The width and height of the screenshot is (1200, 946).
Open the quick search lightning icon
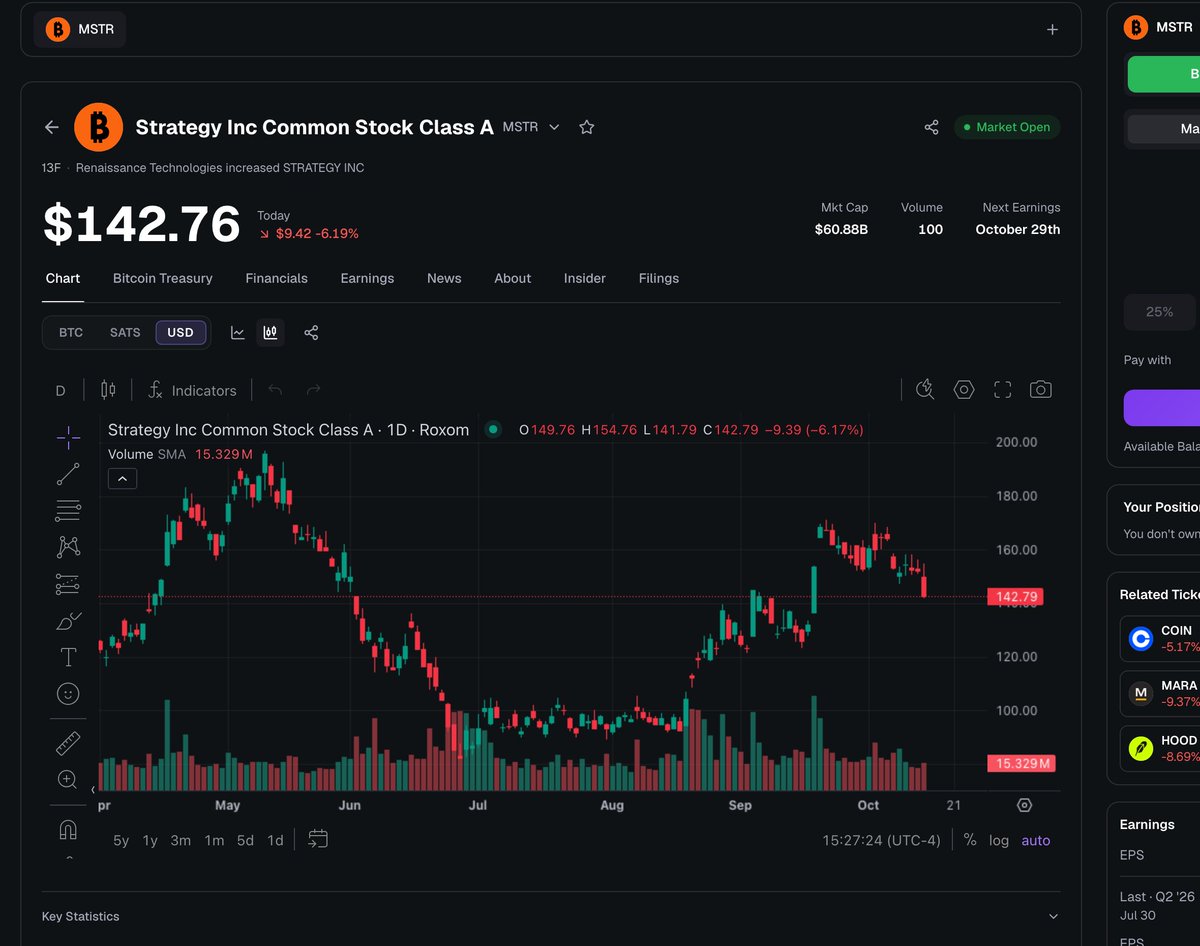[x=925, y=390]
